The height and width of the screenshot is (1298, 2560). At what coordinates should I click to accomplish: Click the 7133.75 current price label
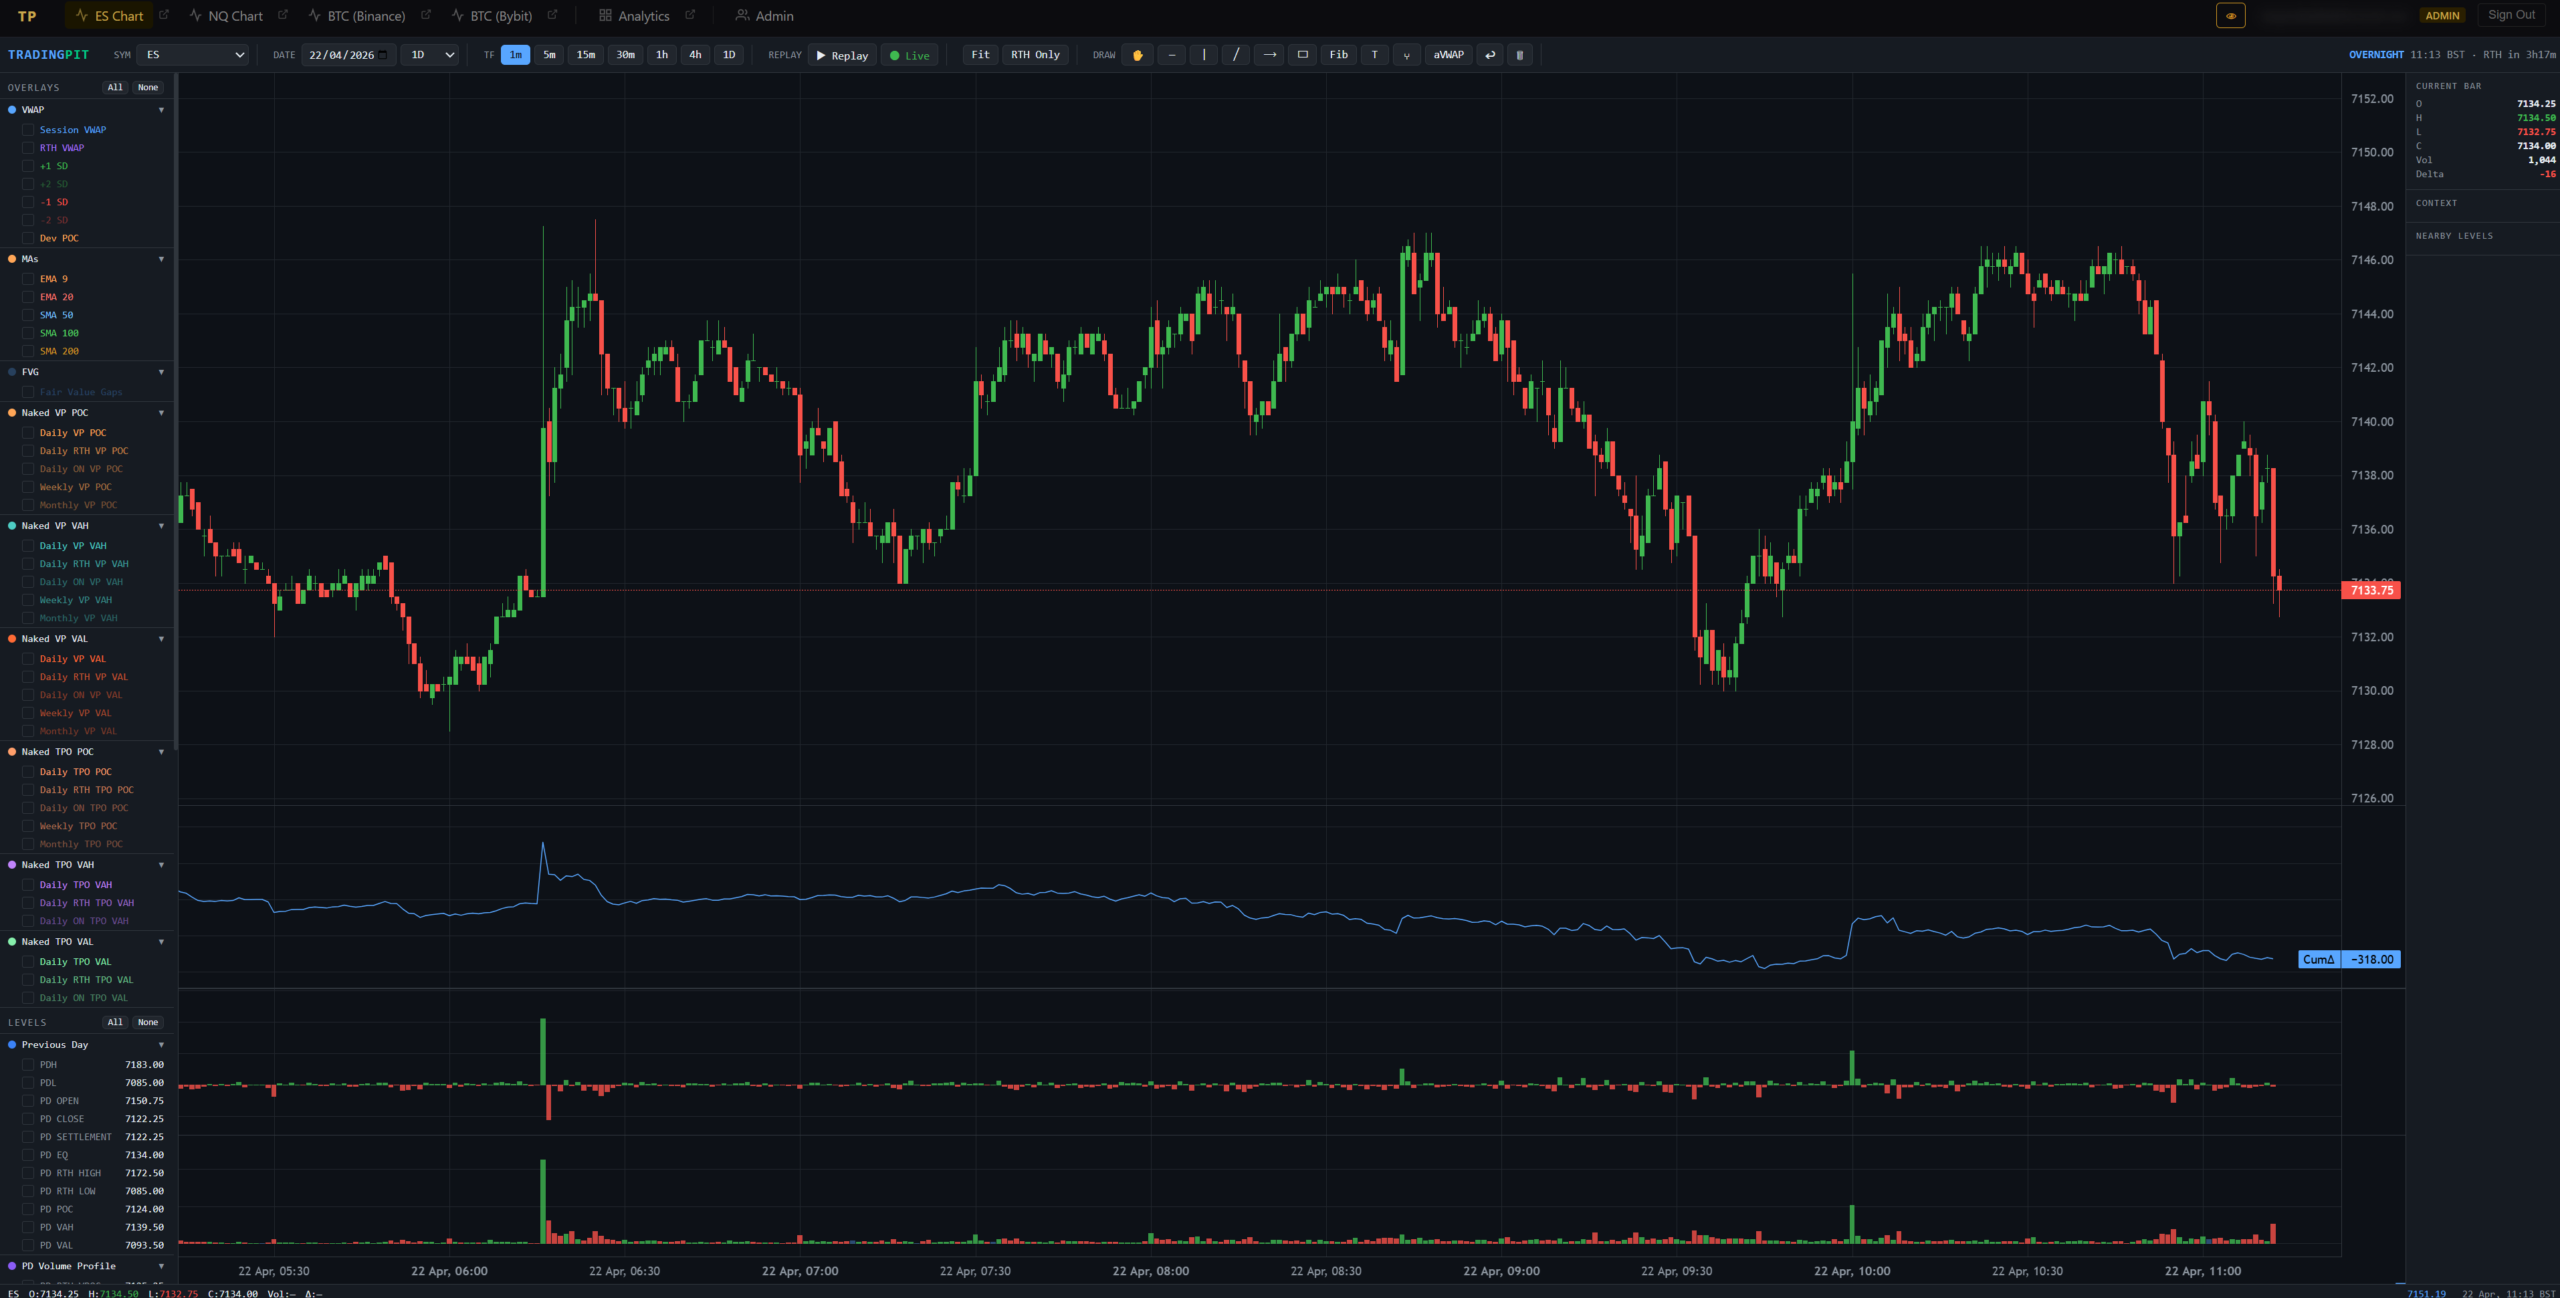(x=2371, y=591)
